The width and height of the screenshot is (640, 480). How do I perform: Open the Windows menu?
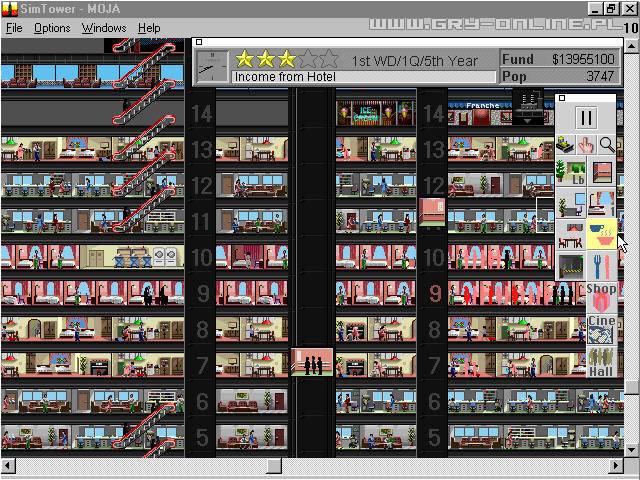pyautogui.click(x=104, y=28)
